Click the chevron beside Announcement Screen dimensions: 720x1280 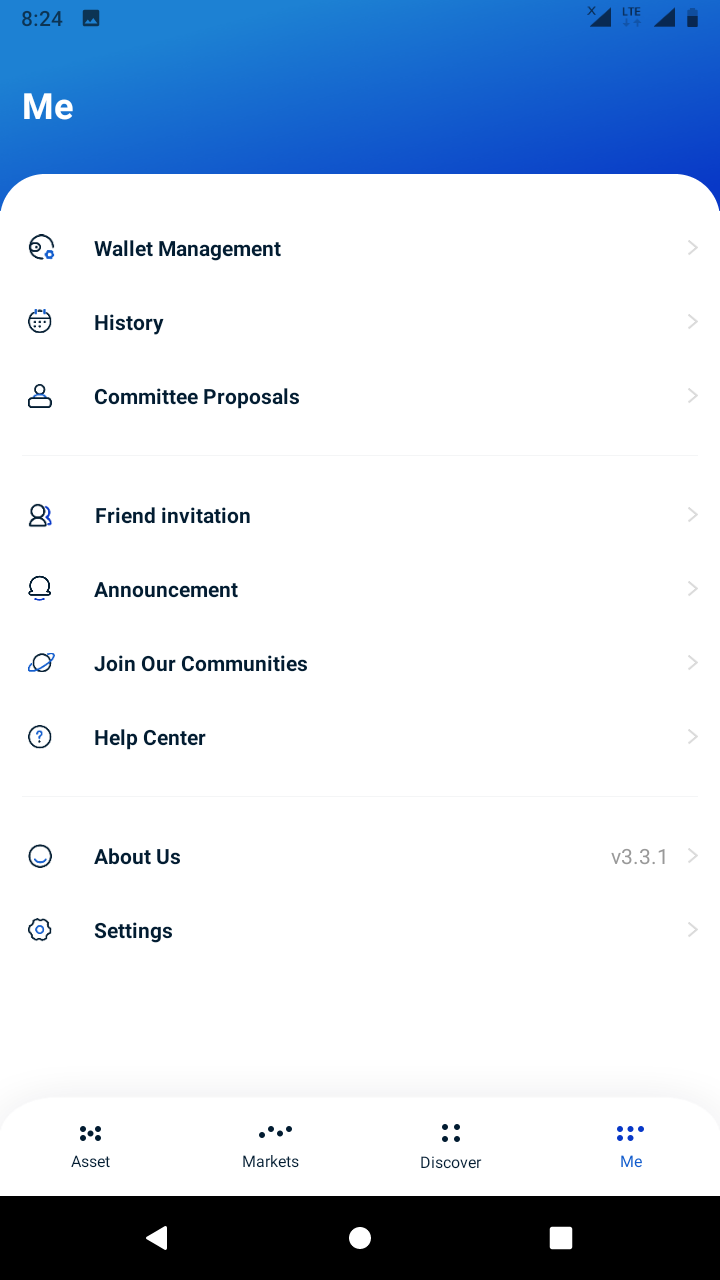click(x=692, y=589)
